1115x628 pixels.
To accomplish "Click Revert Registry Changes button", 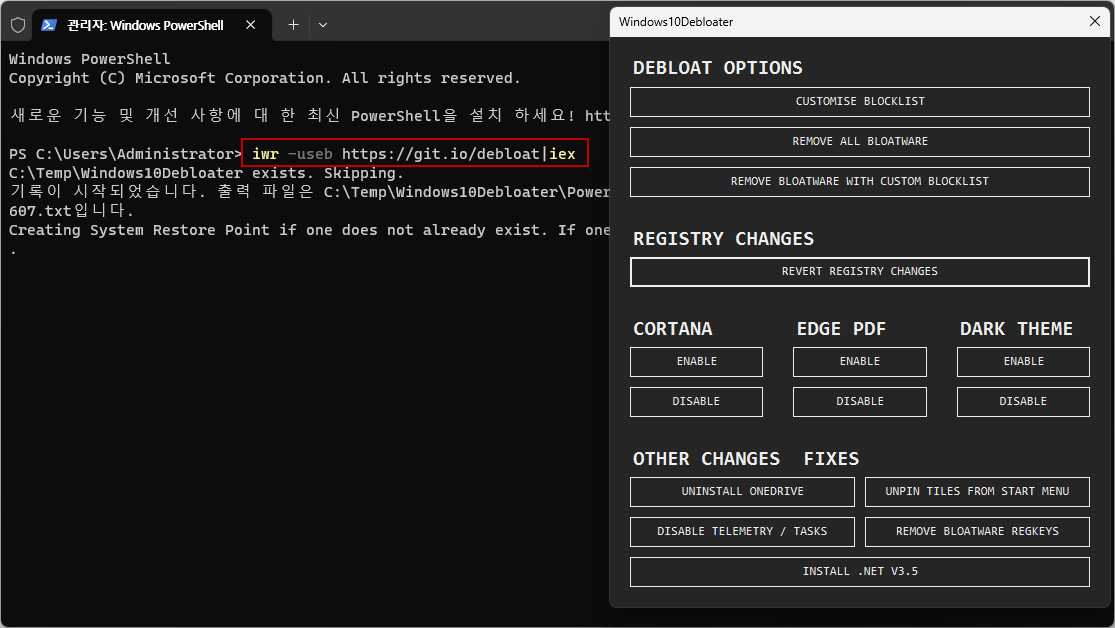I will (x=860, y=272).
